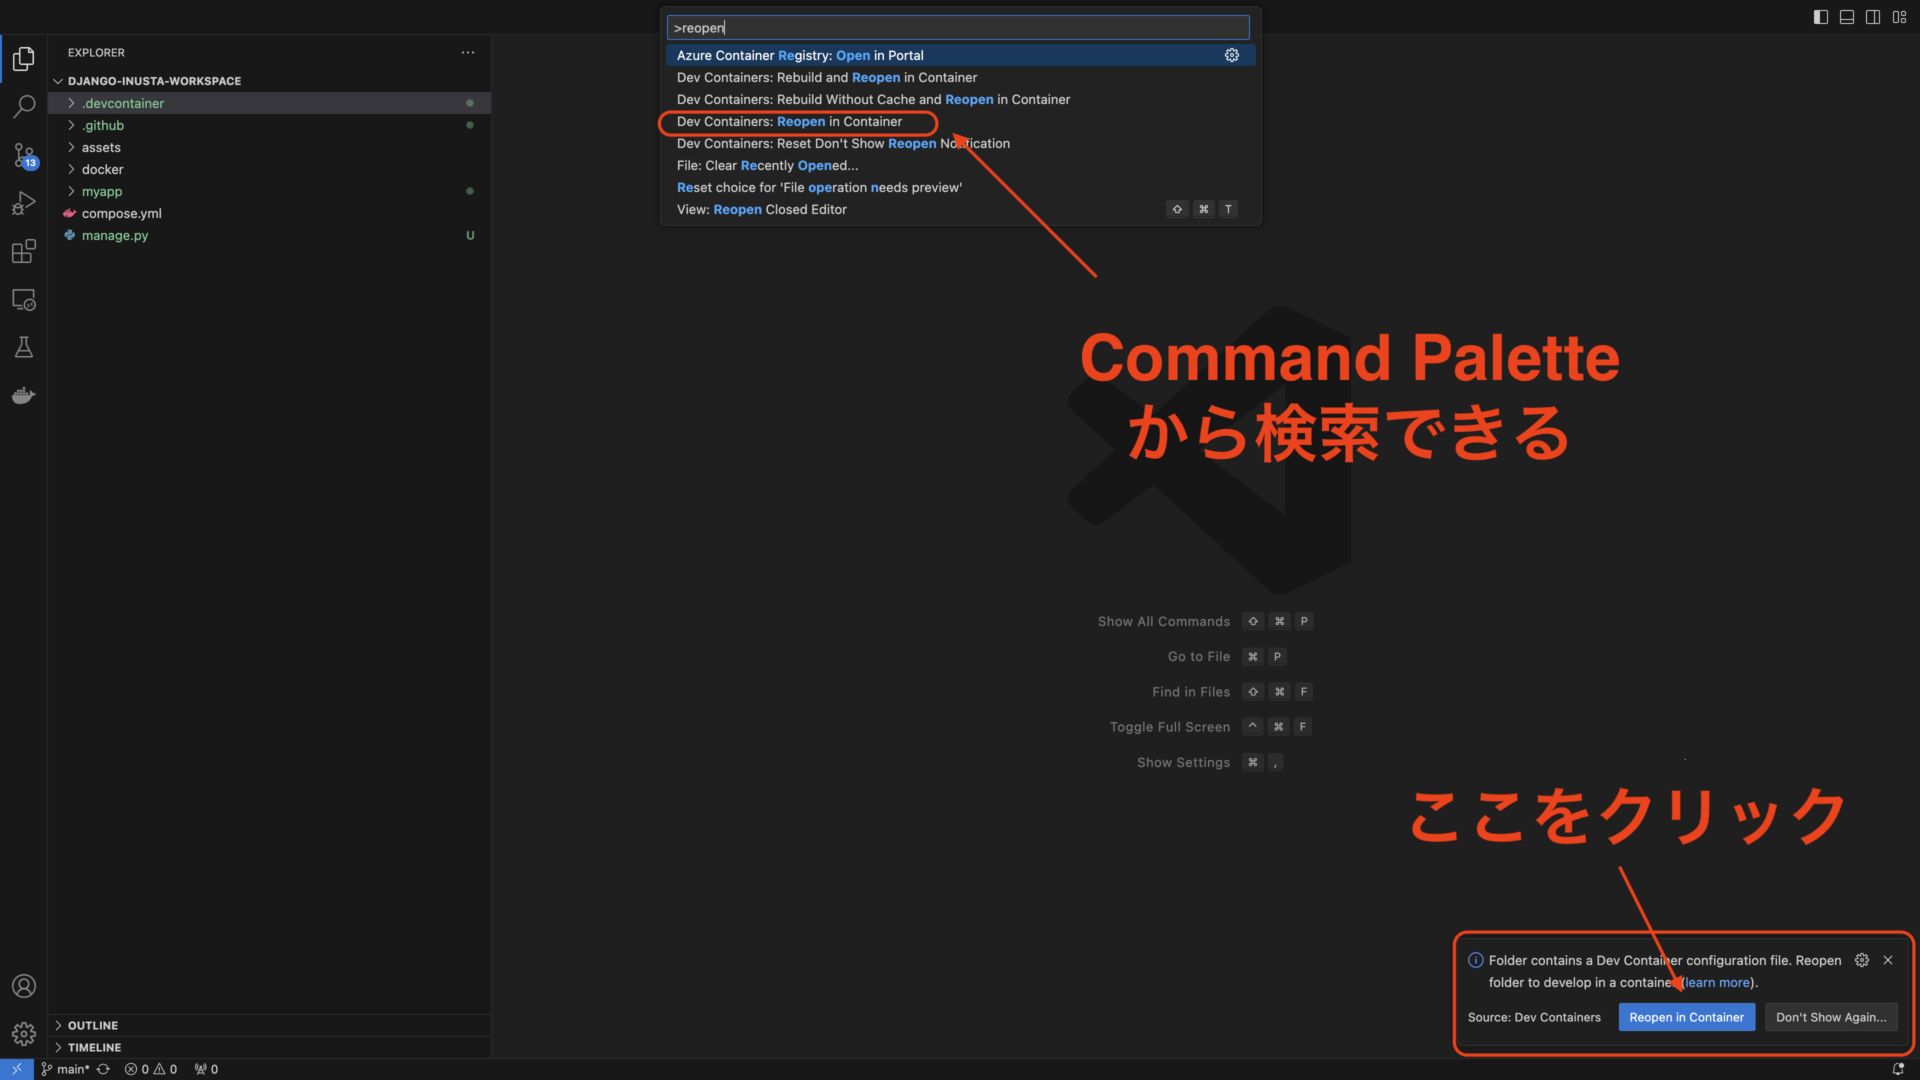Collapse the DJANGO-INUSTA-WORKSPACE root folder
Viewport: 1920px width, 1080px height.
(269, 81)
